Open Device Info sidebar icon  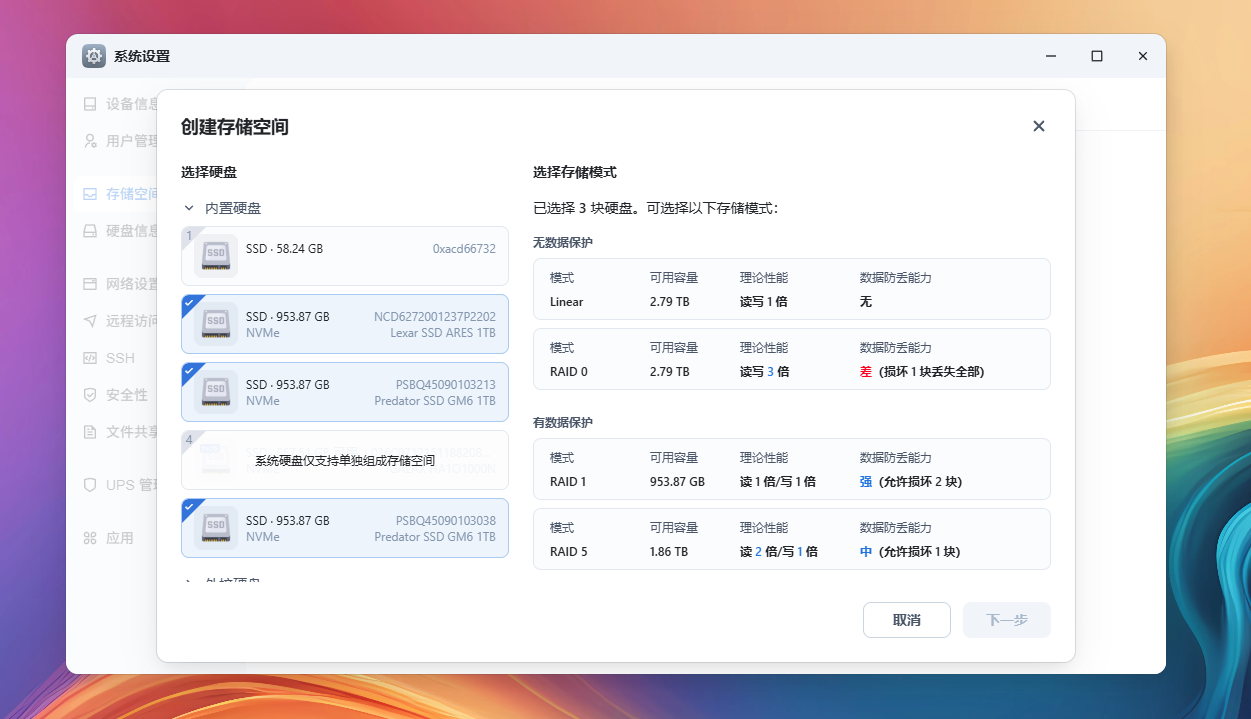point(90,104)
